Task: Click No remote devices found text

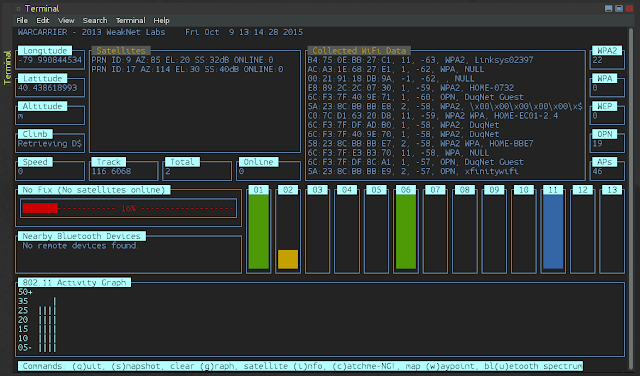Action: click(80, 246)
